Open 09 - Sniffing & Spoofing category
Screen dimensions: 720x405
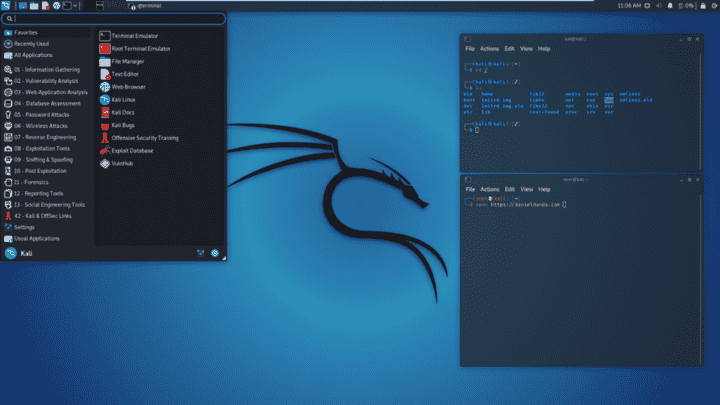coord(46,160)
